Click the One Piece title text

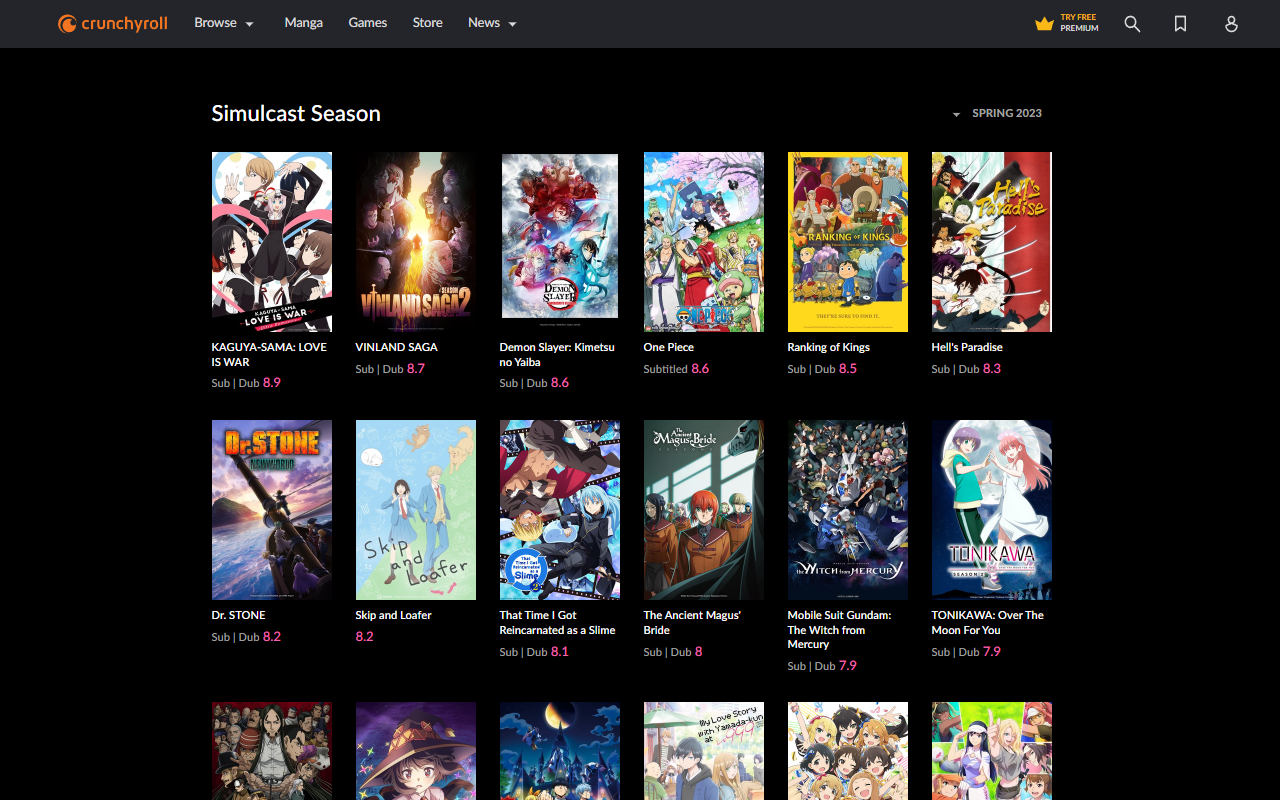pos(669,347)
